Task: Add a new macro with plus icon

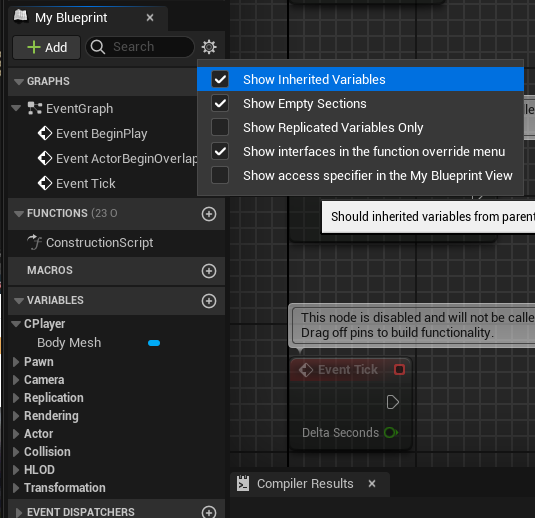Action: 209,271
